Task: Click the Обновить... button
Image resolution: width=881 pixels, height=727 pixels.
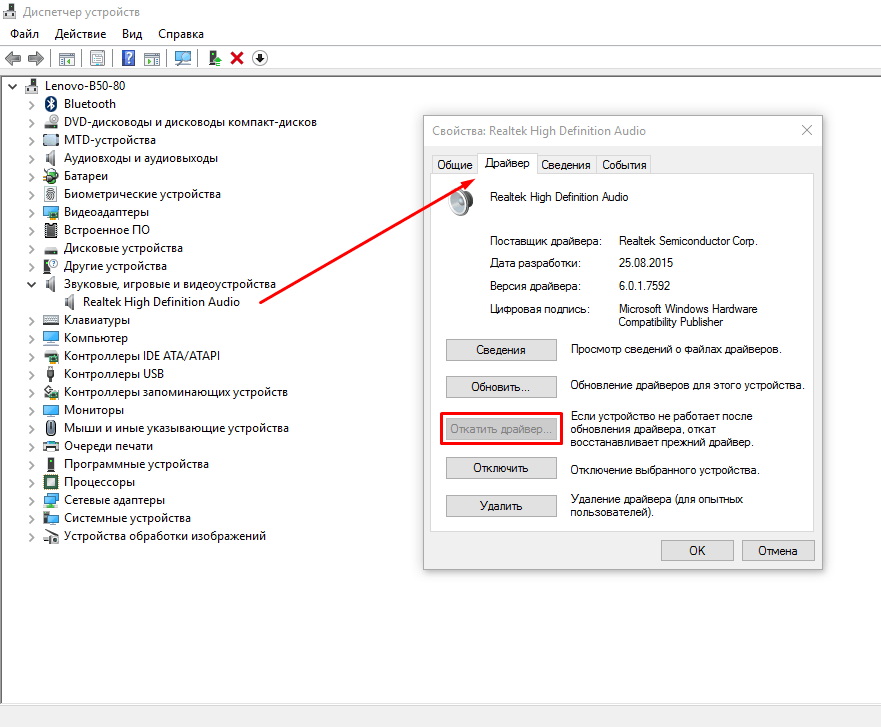Action: point(501,387)
